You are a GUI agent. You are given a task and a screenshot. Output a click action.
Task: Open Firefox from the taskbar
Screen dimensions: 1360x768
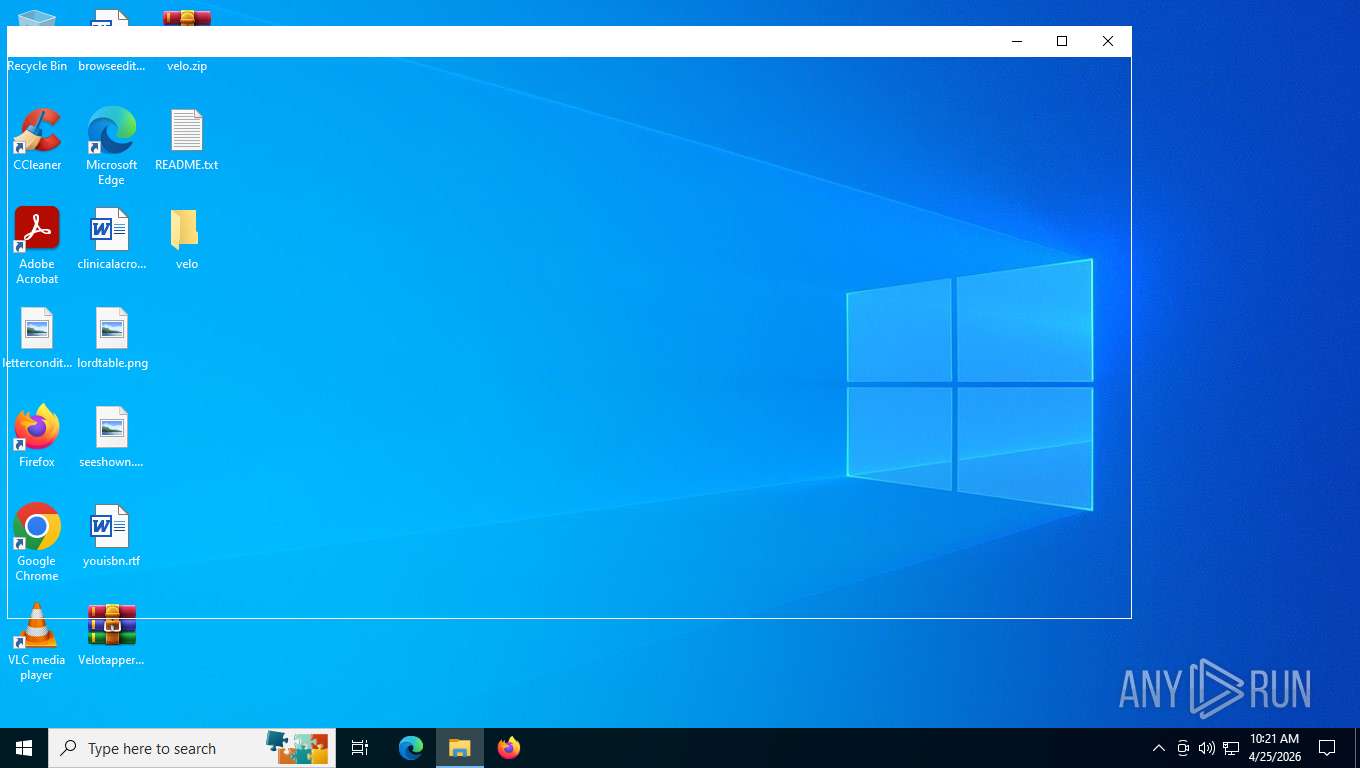508,748
